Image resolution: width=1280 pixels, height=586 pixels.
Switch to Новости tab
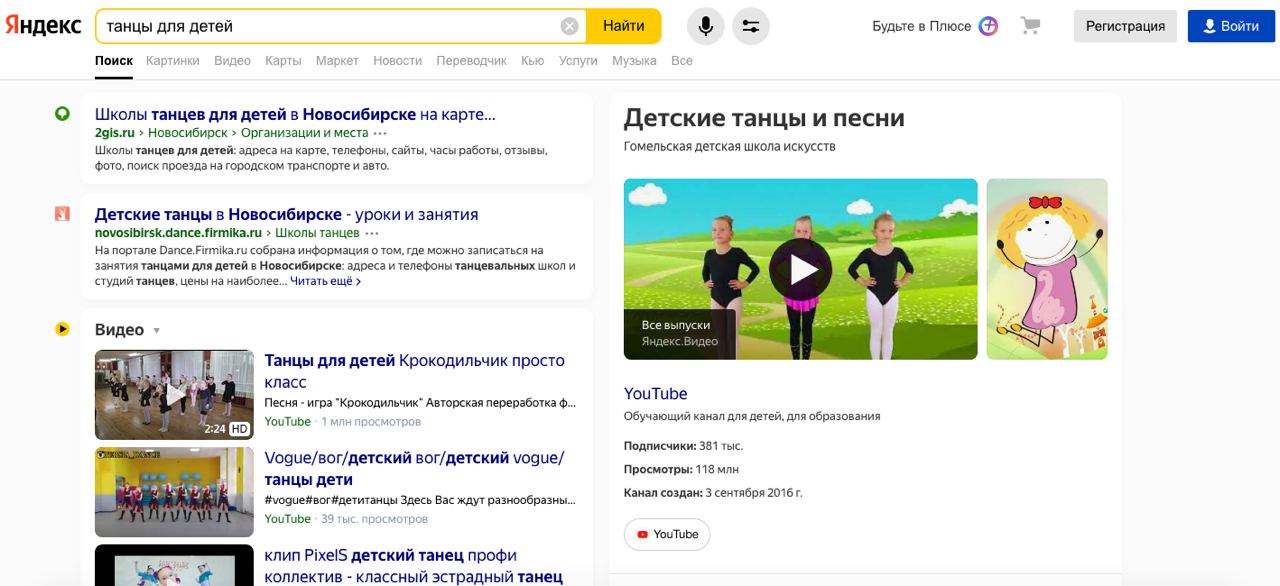coord(398,60)
